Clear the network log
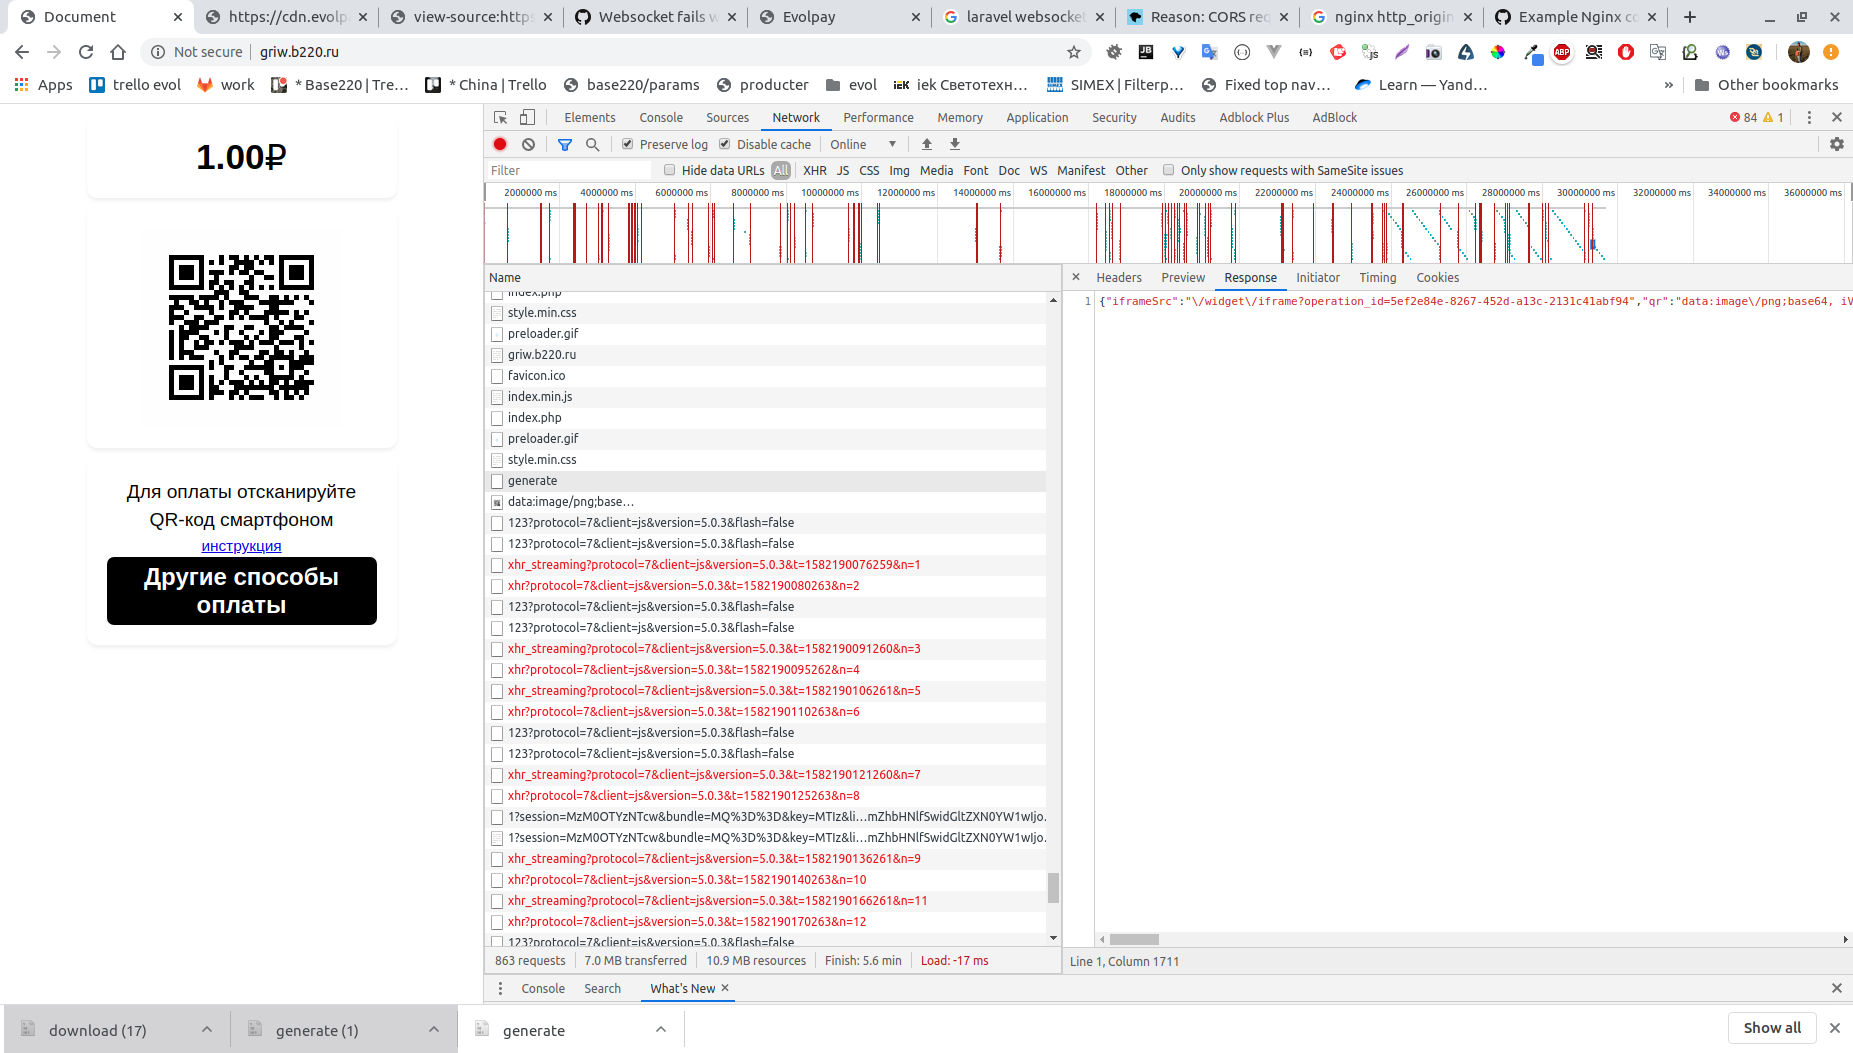This screenshot has height=1053, width=1853. [x=528, y=144]
